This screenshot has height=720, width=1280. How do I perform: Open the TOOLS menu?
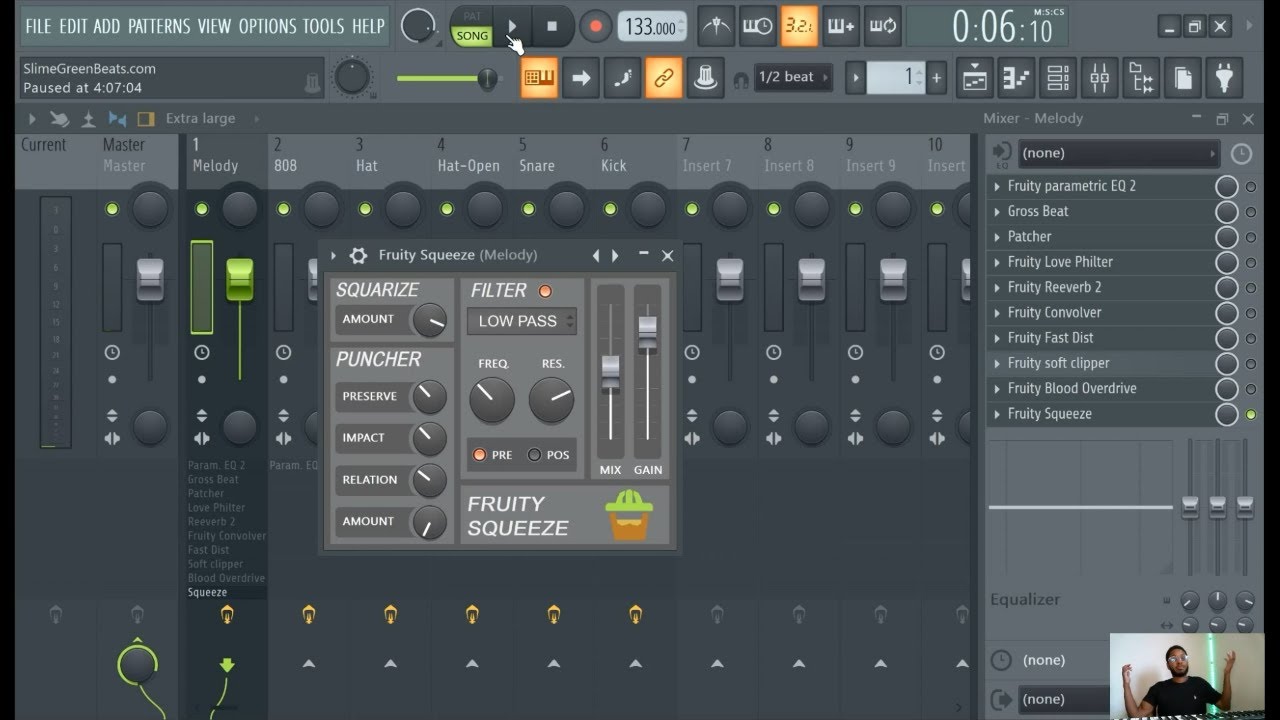[x=325, y=26]
